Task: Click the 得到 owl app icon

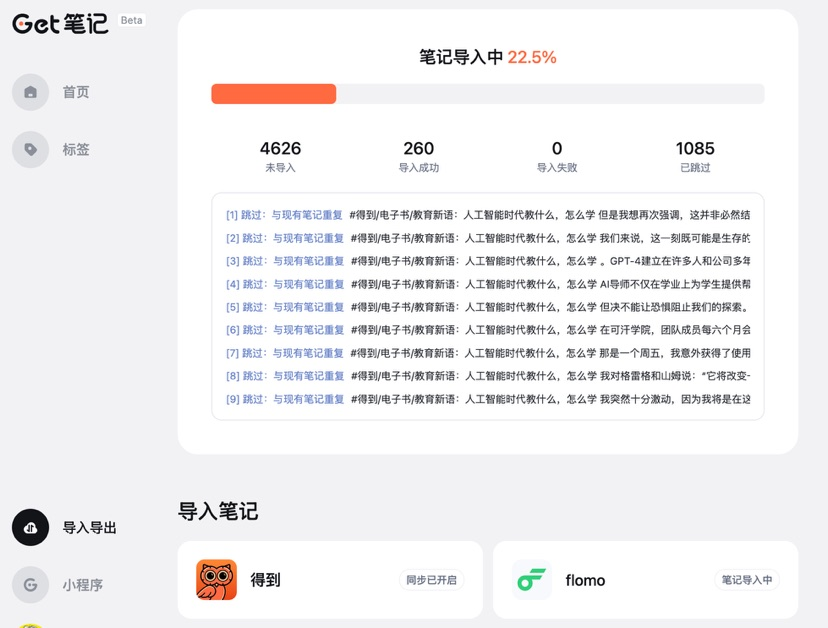Action: tap(216, 580)
